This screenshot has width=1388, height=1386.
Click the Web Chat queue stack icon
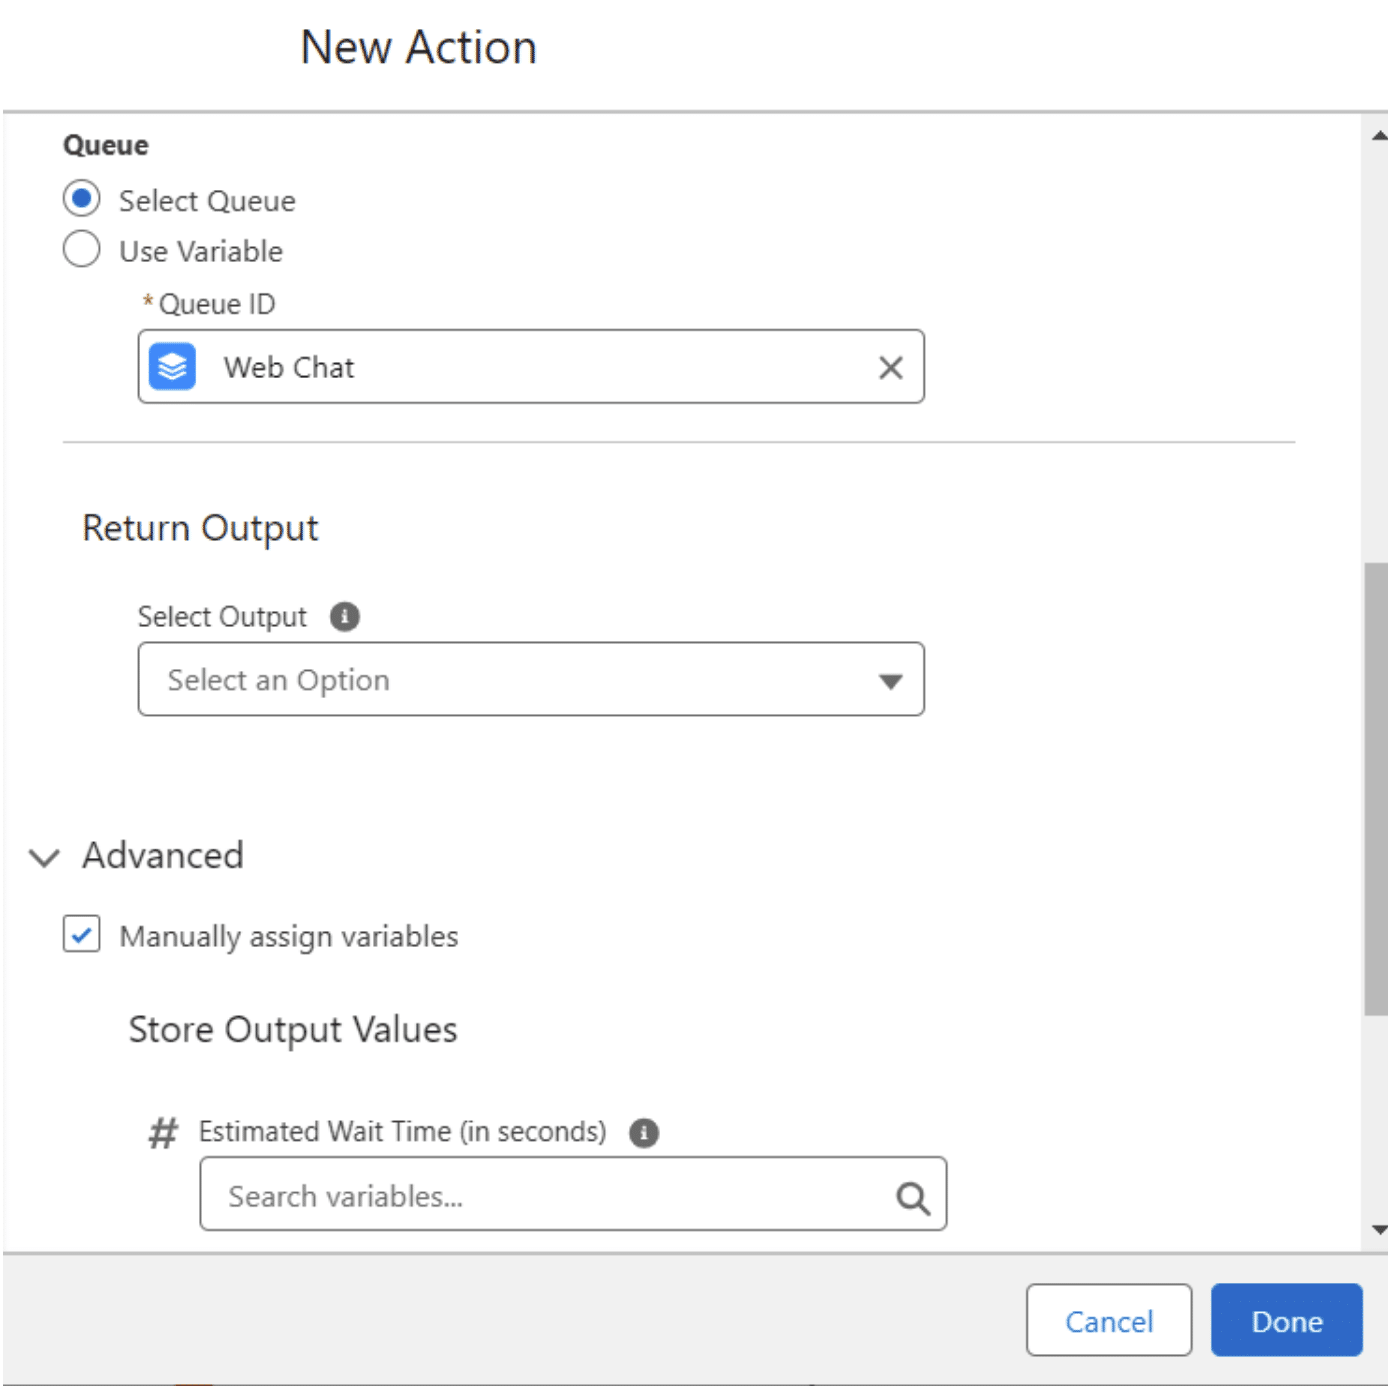[171, 367]
